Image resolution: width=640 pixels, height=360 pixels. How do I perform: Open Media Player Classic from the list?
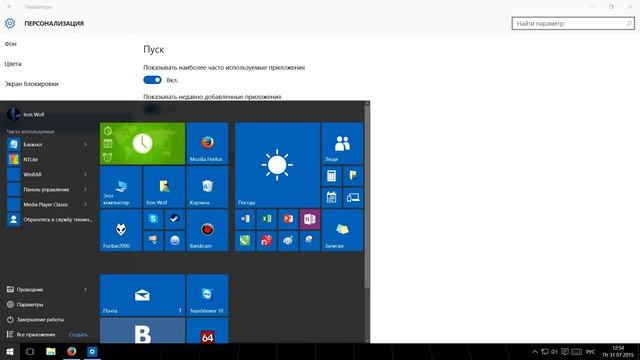[49, 204]
